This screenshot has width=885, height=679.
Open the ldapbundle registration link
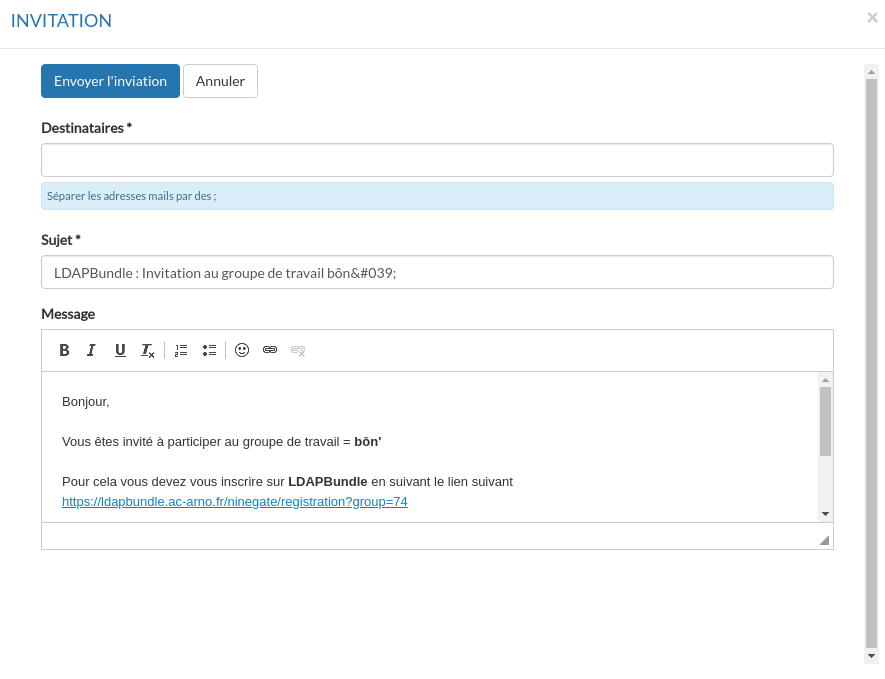coord(235,502)
